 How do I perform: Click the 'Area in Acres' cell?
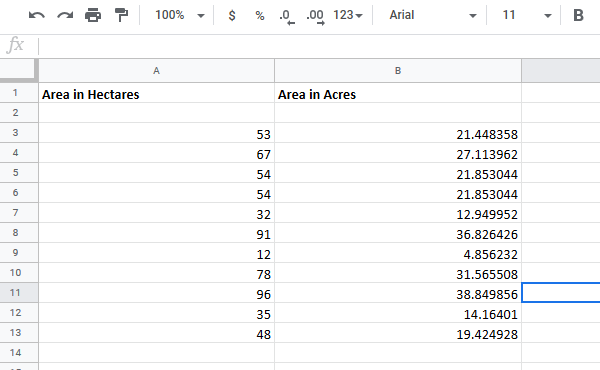[x=398, y=93]
